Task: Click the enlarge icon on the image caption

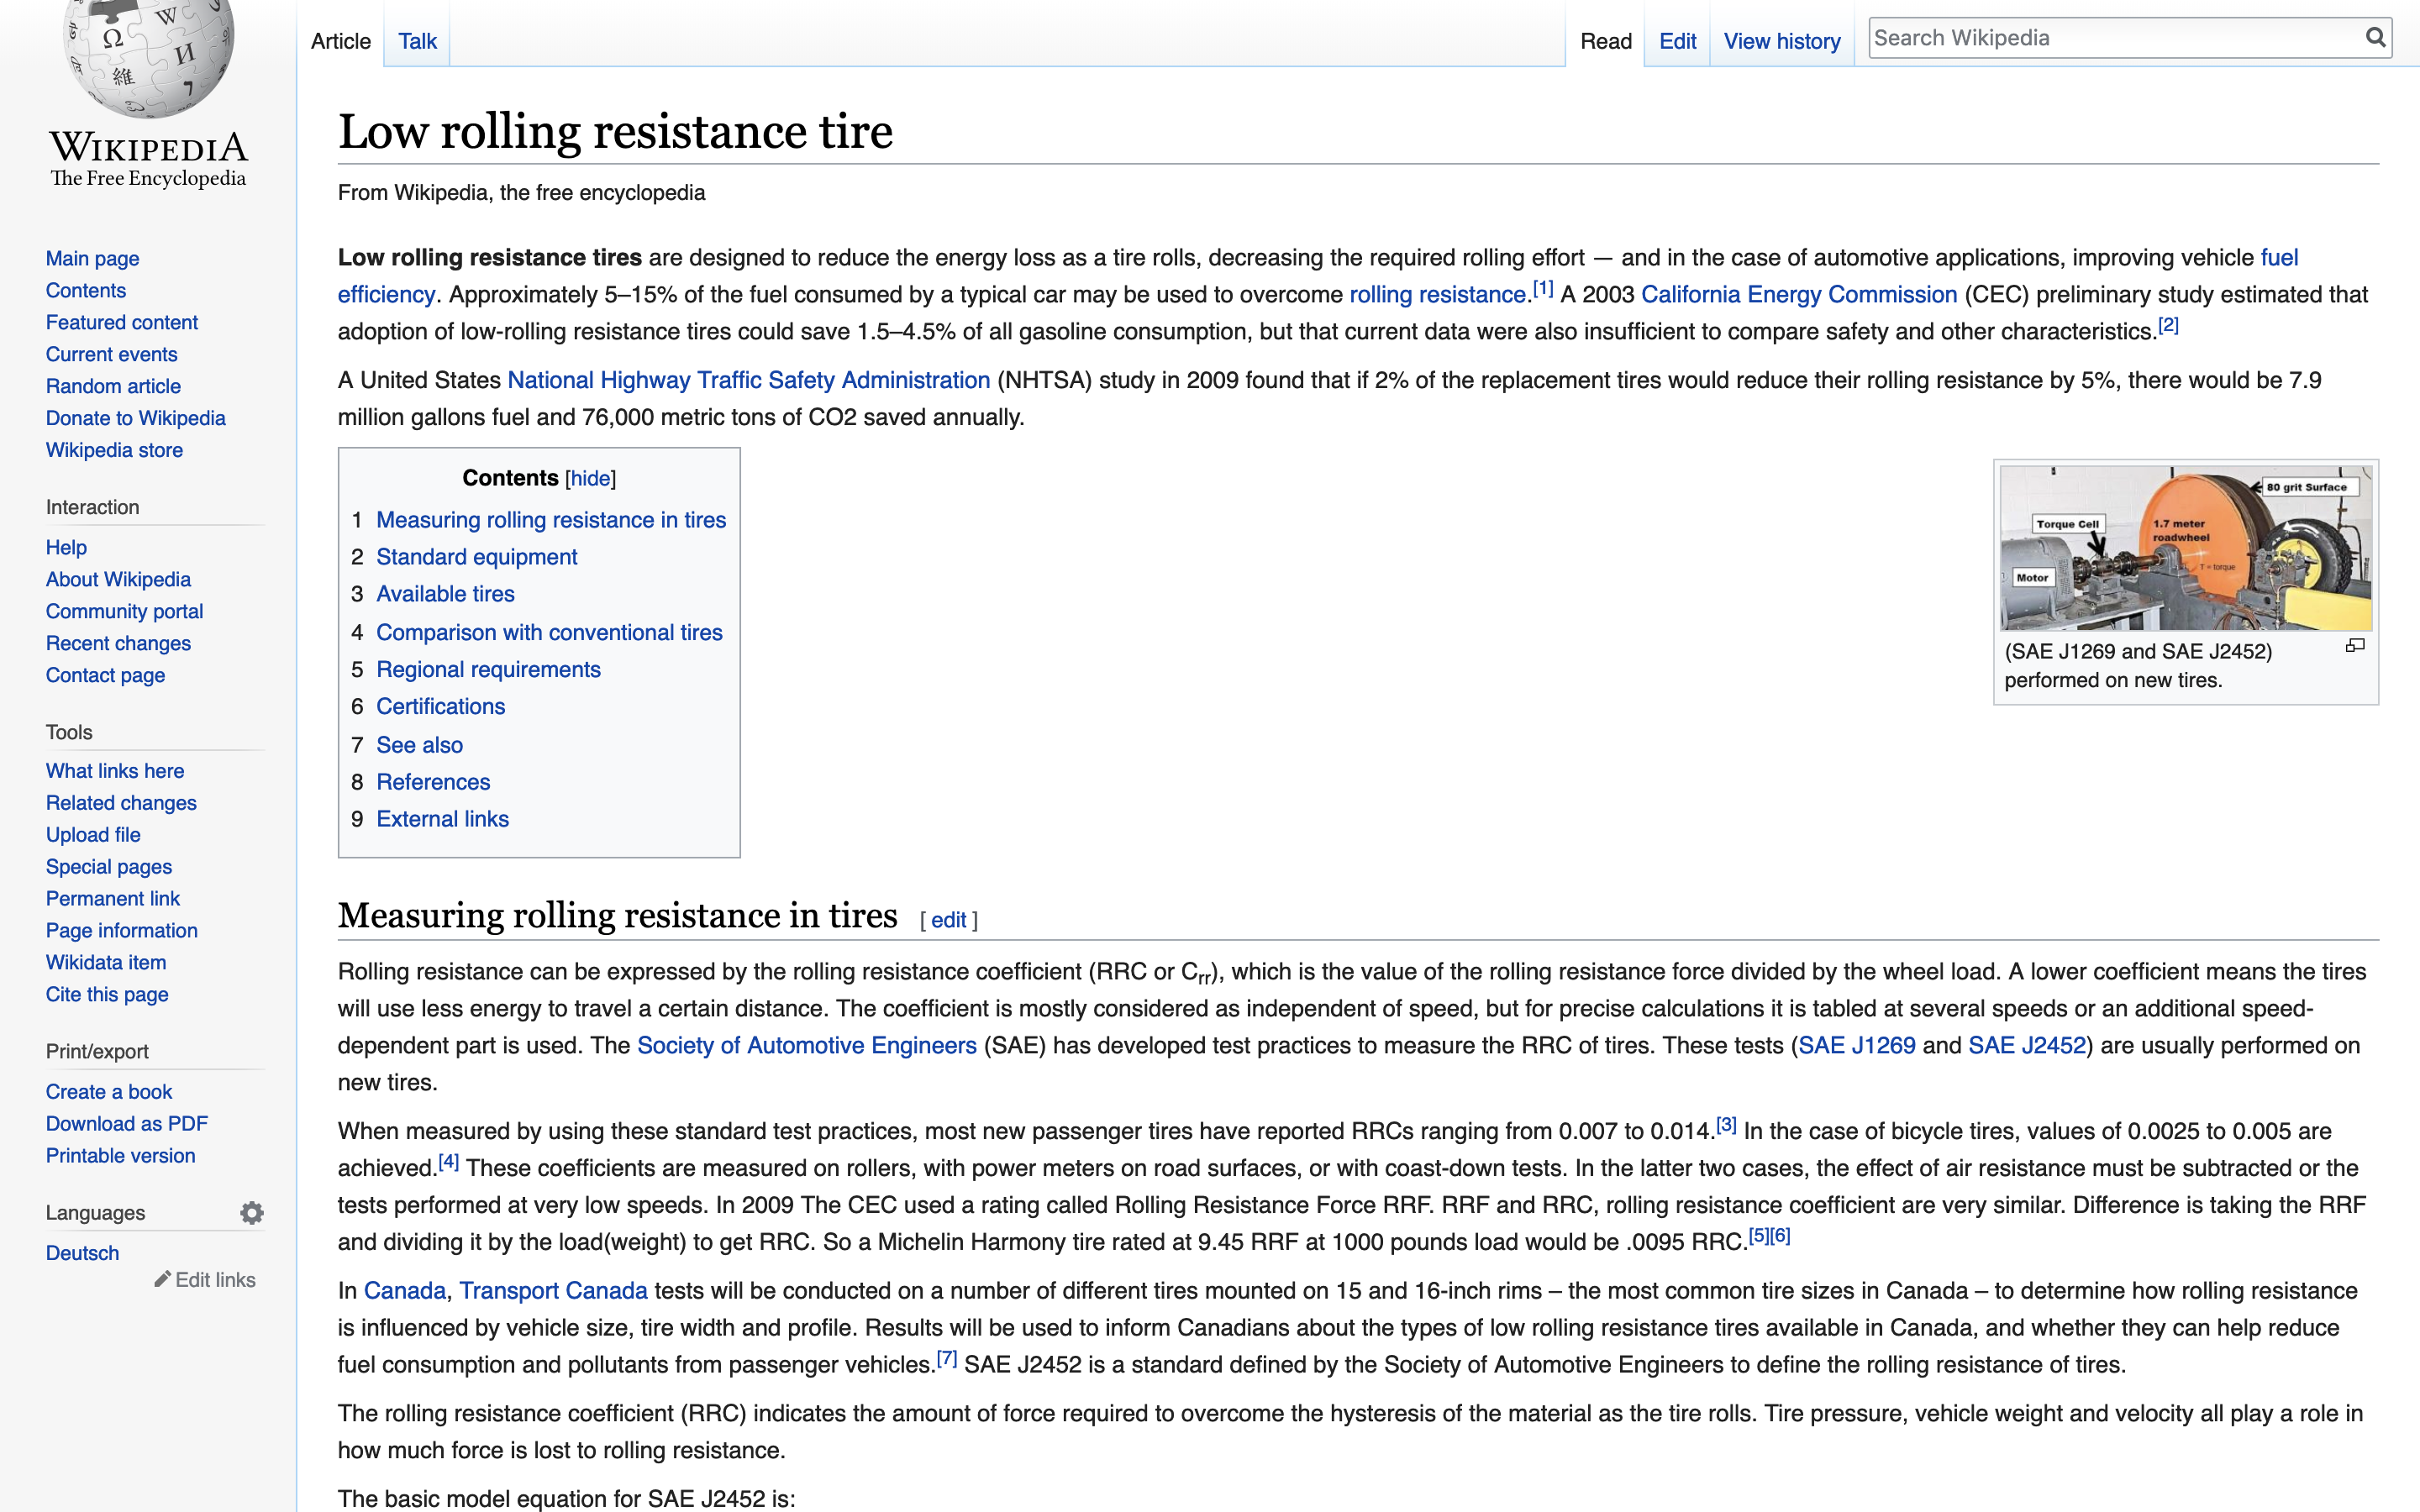Action: tap(2355, 646)
